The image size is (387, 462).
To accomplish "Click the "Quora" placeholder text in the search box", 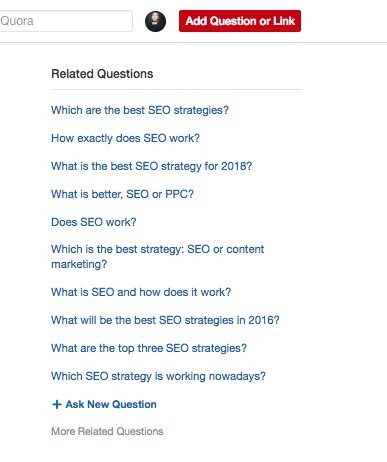I will click(17, 21).
